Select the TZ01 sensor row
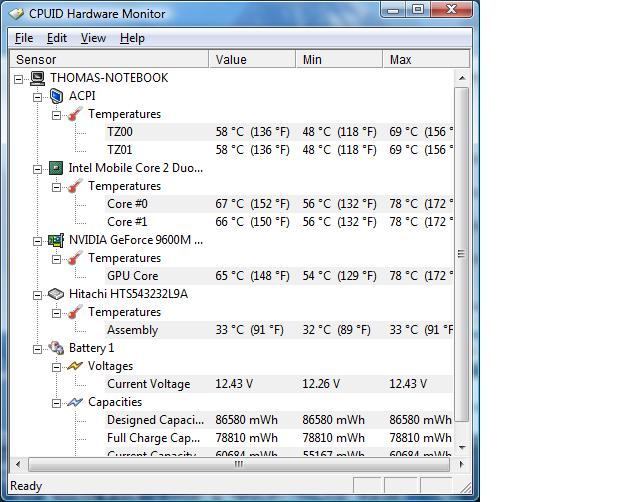This screenshot has width=640, height=502. pos(279,150)
